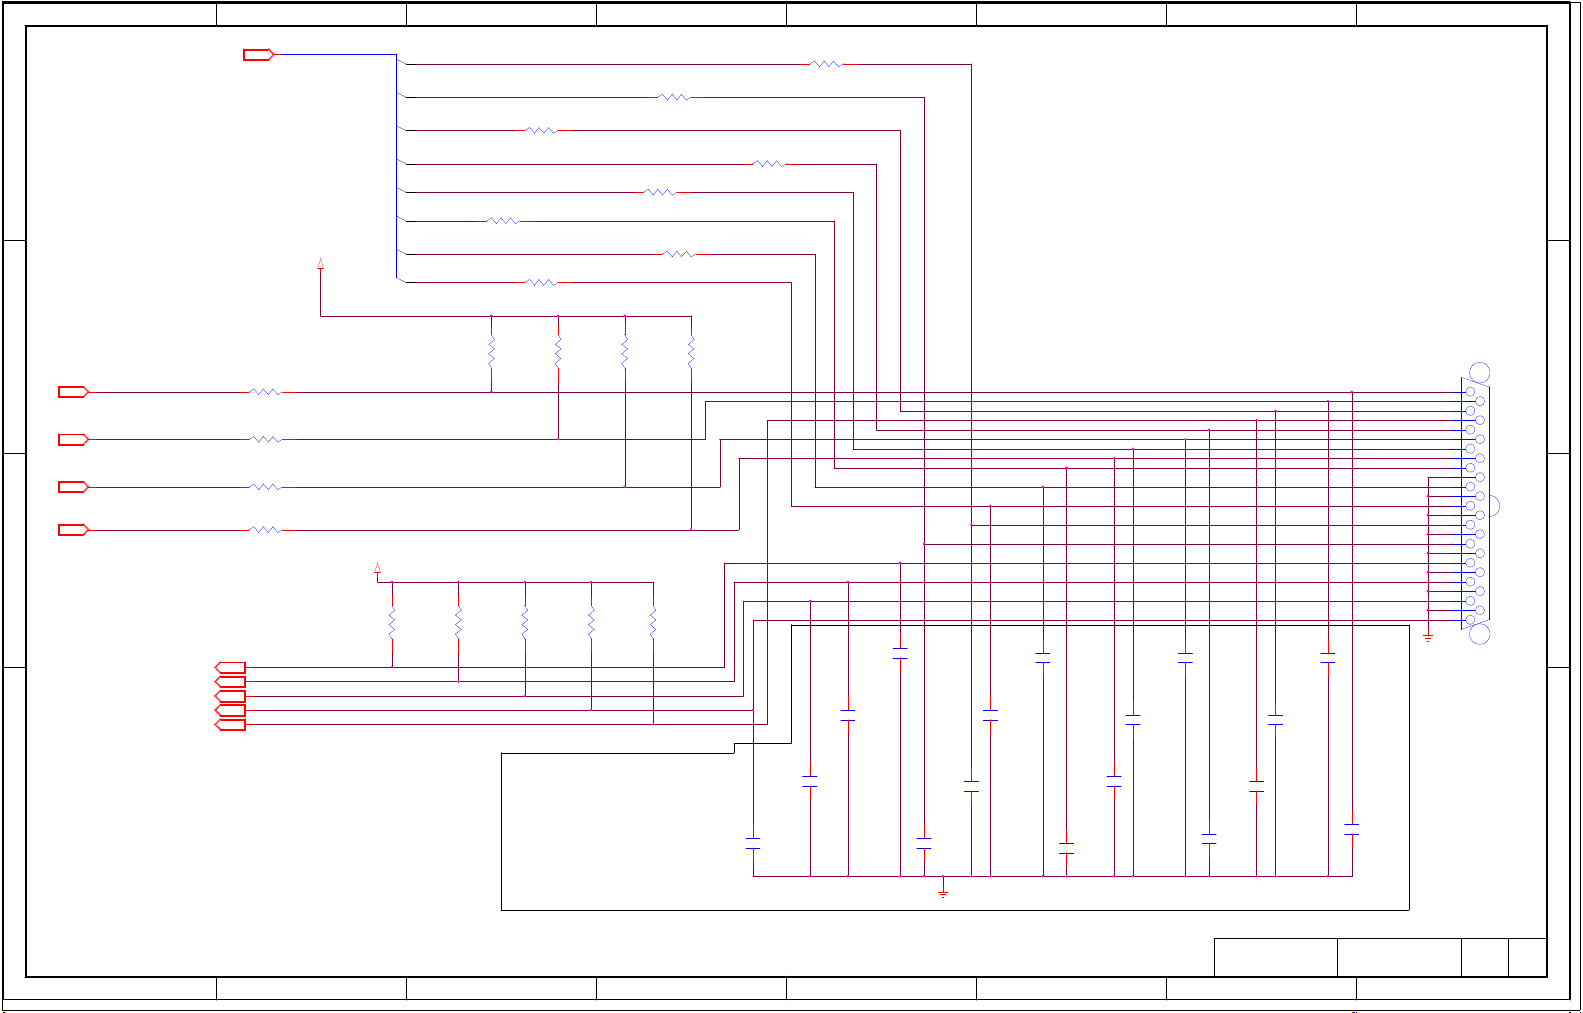Select the rightmost capacitor in the capacitor bank
Screen dimensions: 1583x1013
[x=1352, y=829]
